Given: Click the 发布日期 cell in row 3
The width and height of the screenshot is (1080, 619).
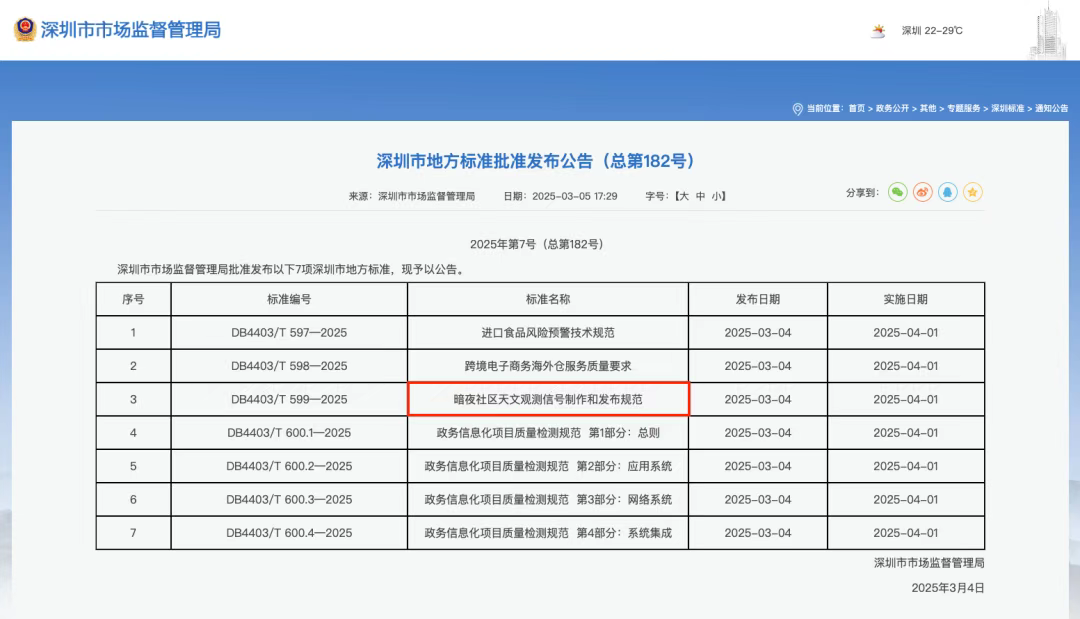Looking at the screenshot, I should coord(758,399).
